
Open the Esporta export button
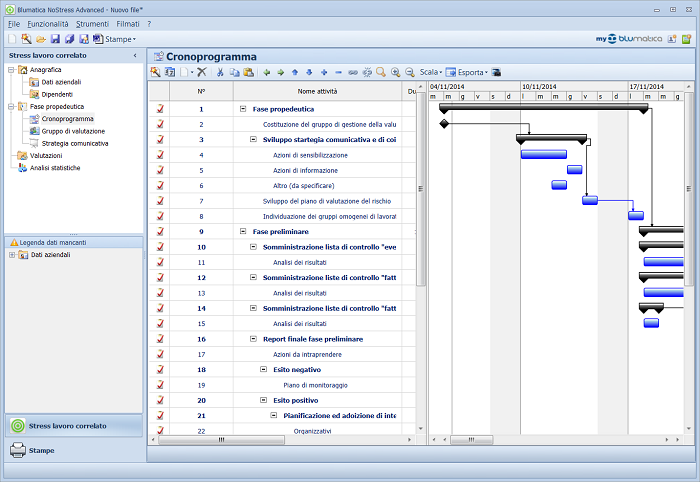(467, 73)
